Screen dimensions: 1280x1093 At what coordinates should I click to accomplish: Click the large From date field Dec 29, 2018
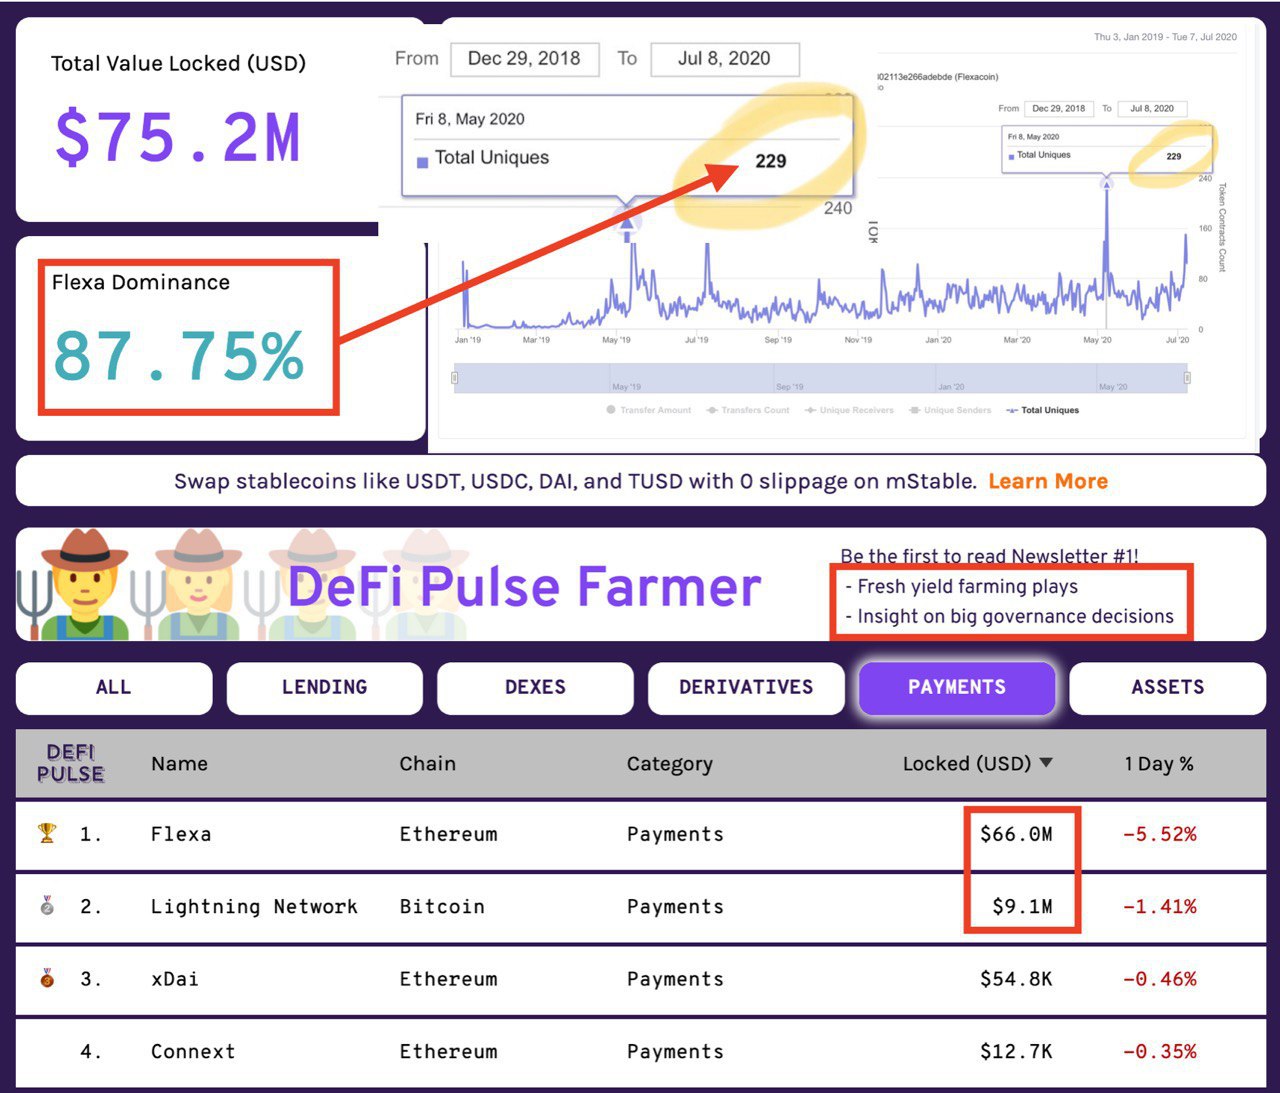coord(524,59)
